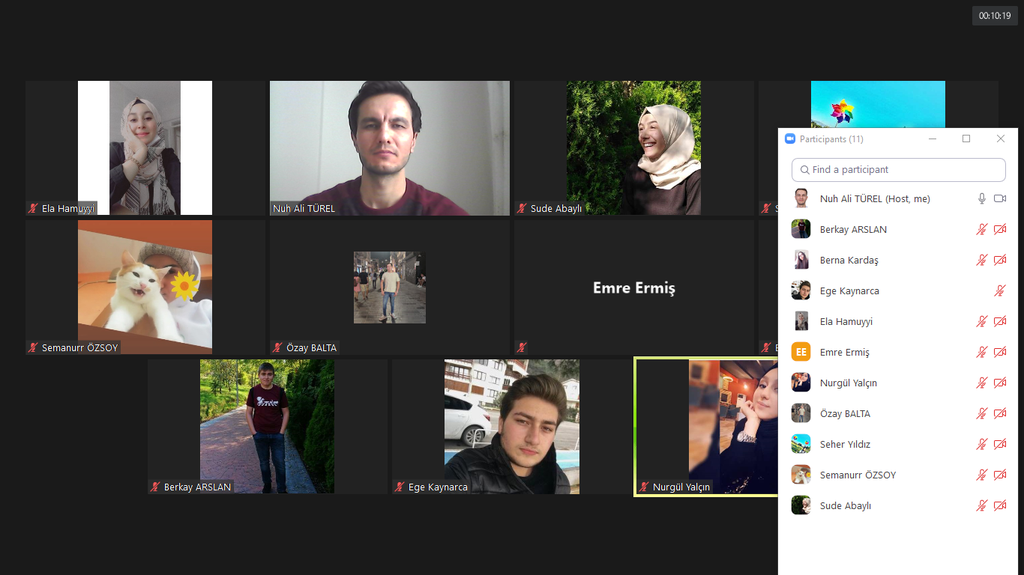Click the Emre Ermiş name tile
The height and width of the screenshot is (575, 1024).
[633, 287]
